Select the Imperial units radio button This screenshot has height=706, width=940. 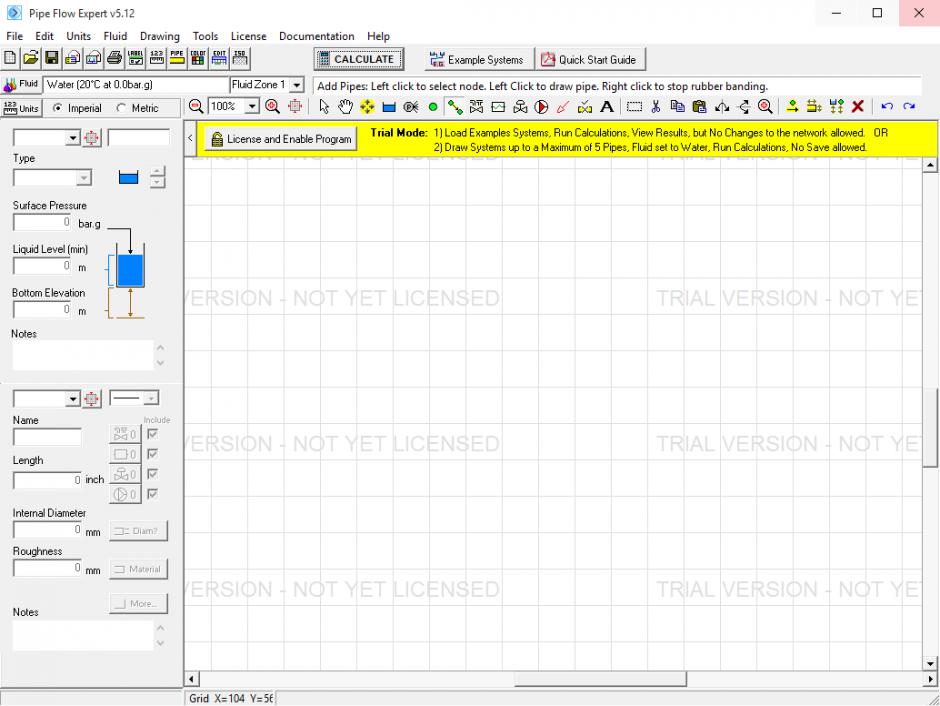[58, 108]
